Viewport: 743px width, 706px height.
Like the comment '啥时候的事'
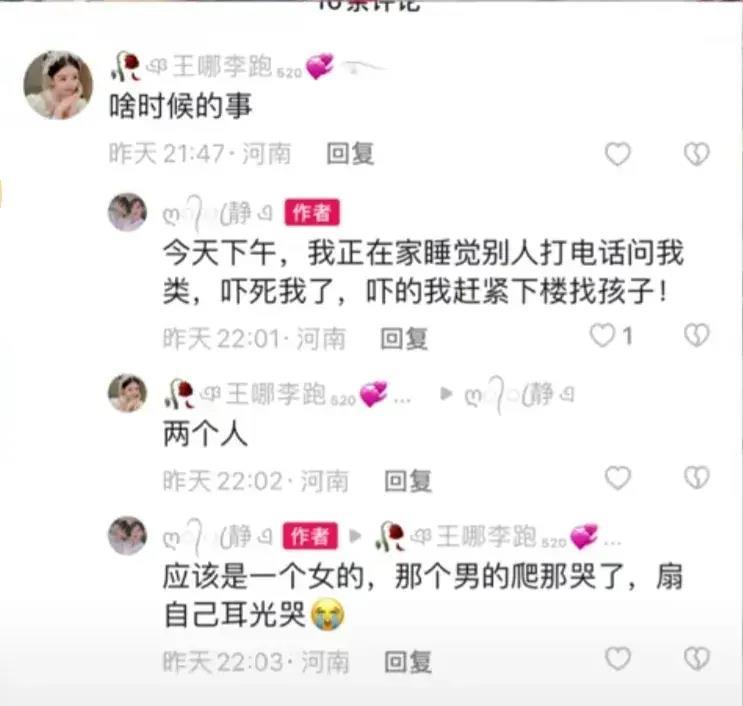pos(617,154)
